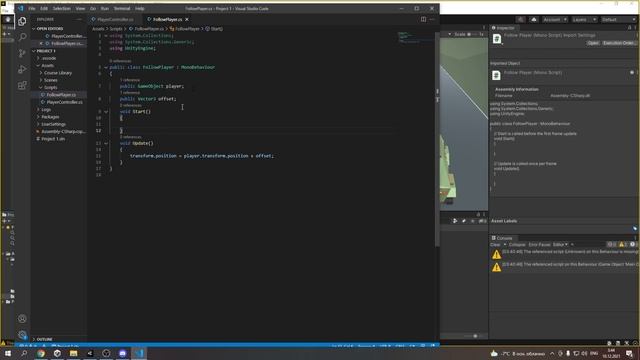
Task: Open PlayerController.cs in the Scripts folder tree
Action: [64, 102]
